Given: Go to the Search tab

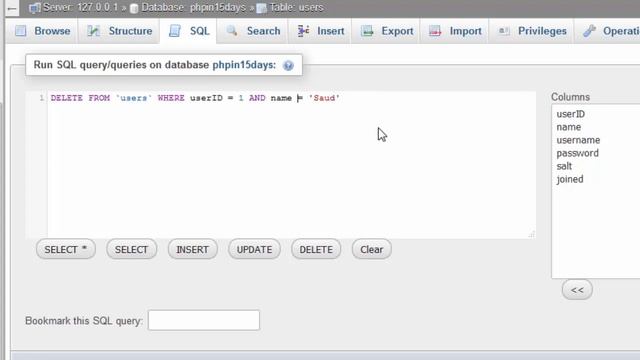Looking at the screenshot, I should tap(253, 31).
